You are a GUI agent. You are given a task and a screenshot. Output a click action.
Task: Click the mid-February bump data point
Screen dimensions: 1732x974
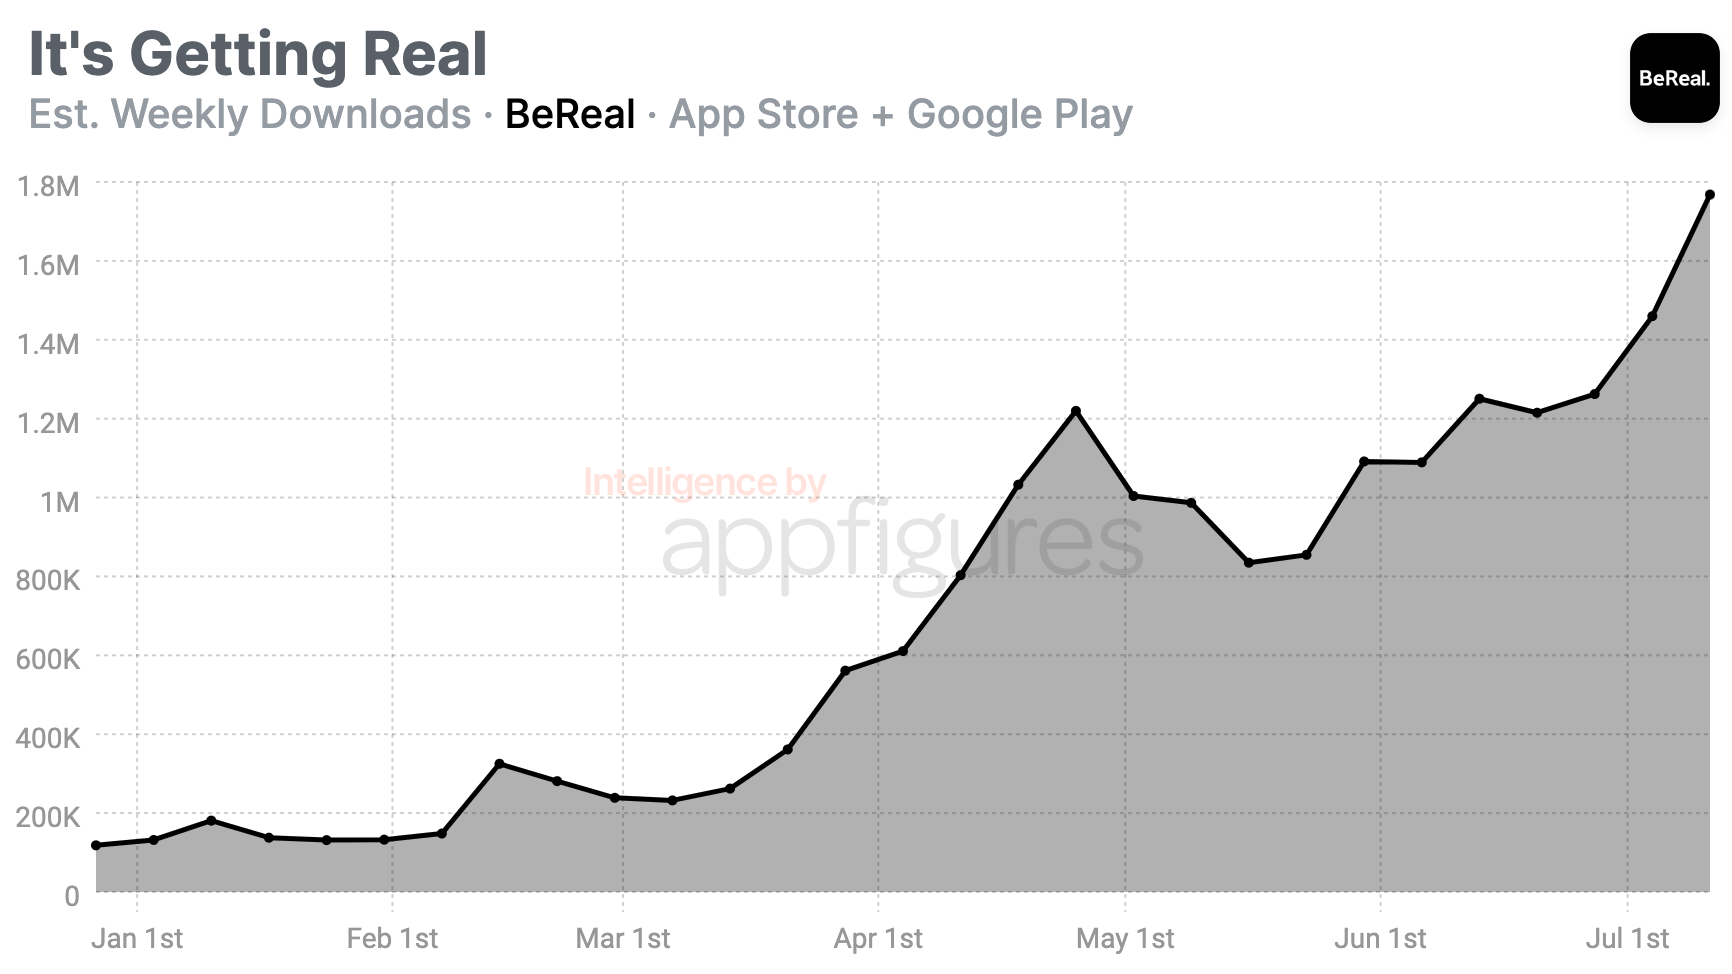(500, 764)
